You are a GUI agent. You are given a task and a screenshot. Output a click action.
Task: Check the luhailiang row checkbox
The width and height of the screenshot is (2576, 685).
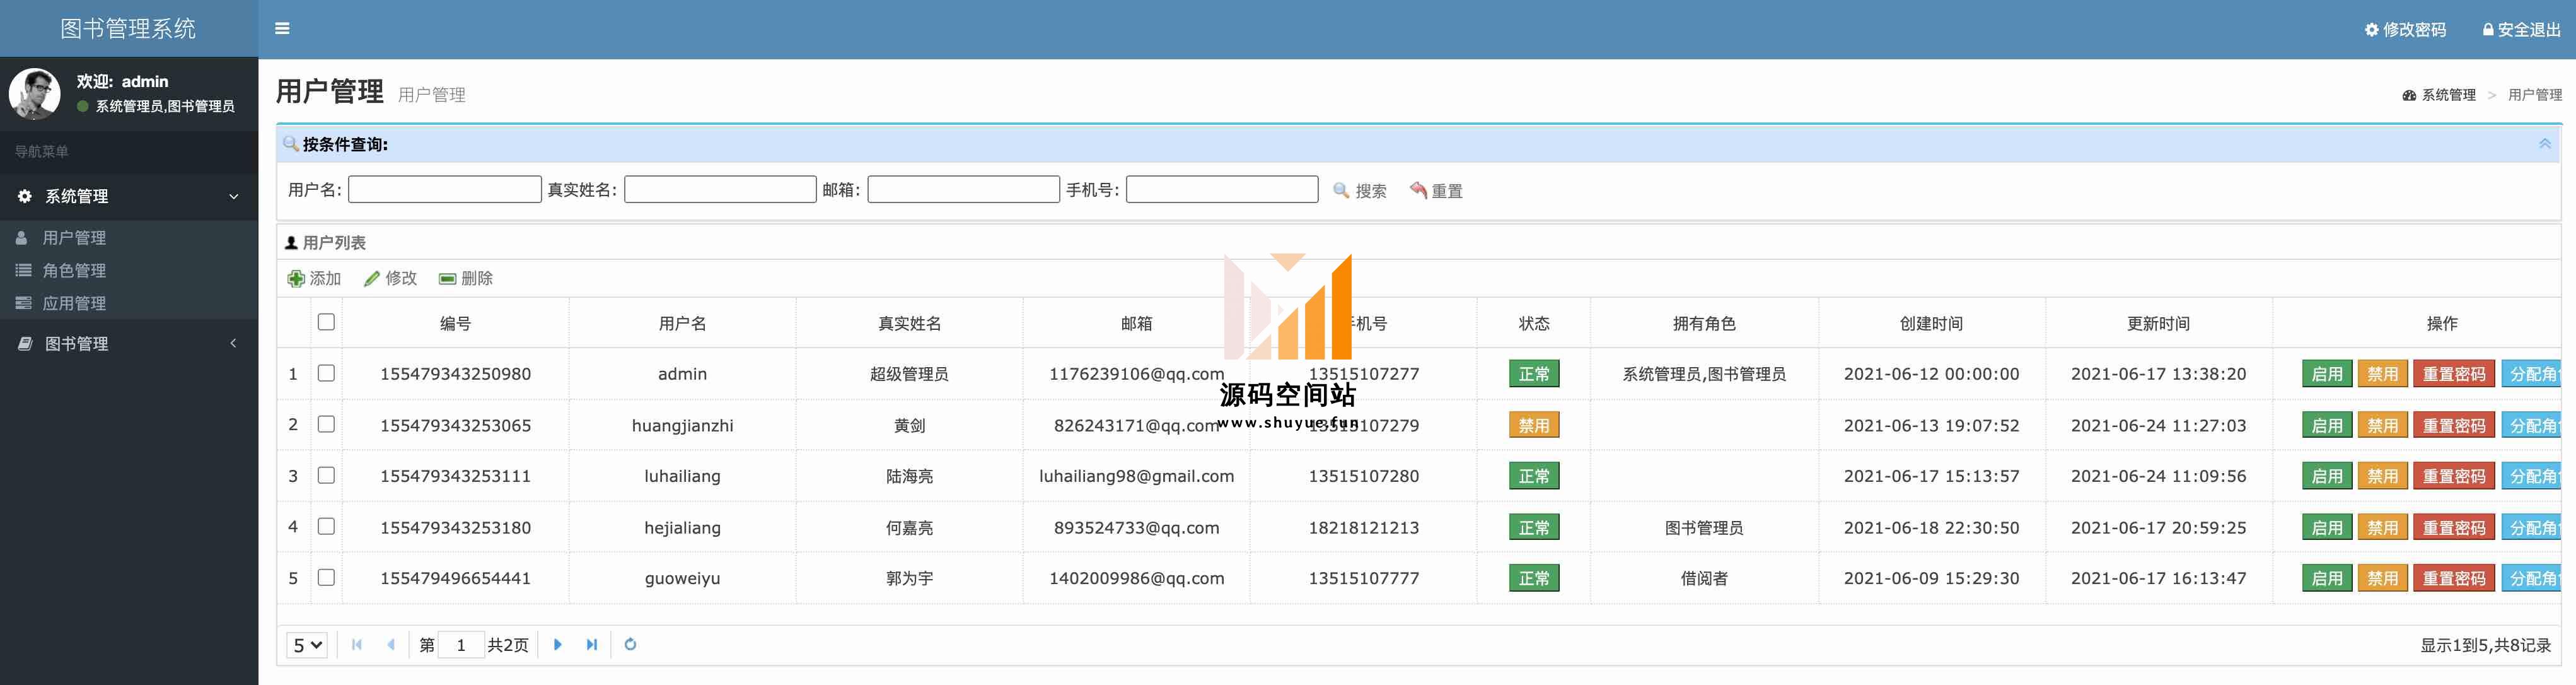click(x=326, y=475)
